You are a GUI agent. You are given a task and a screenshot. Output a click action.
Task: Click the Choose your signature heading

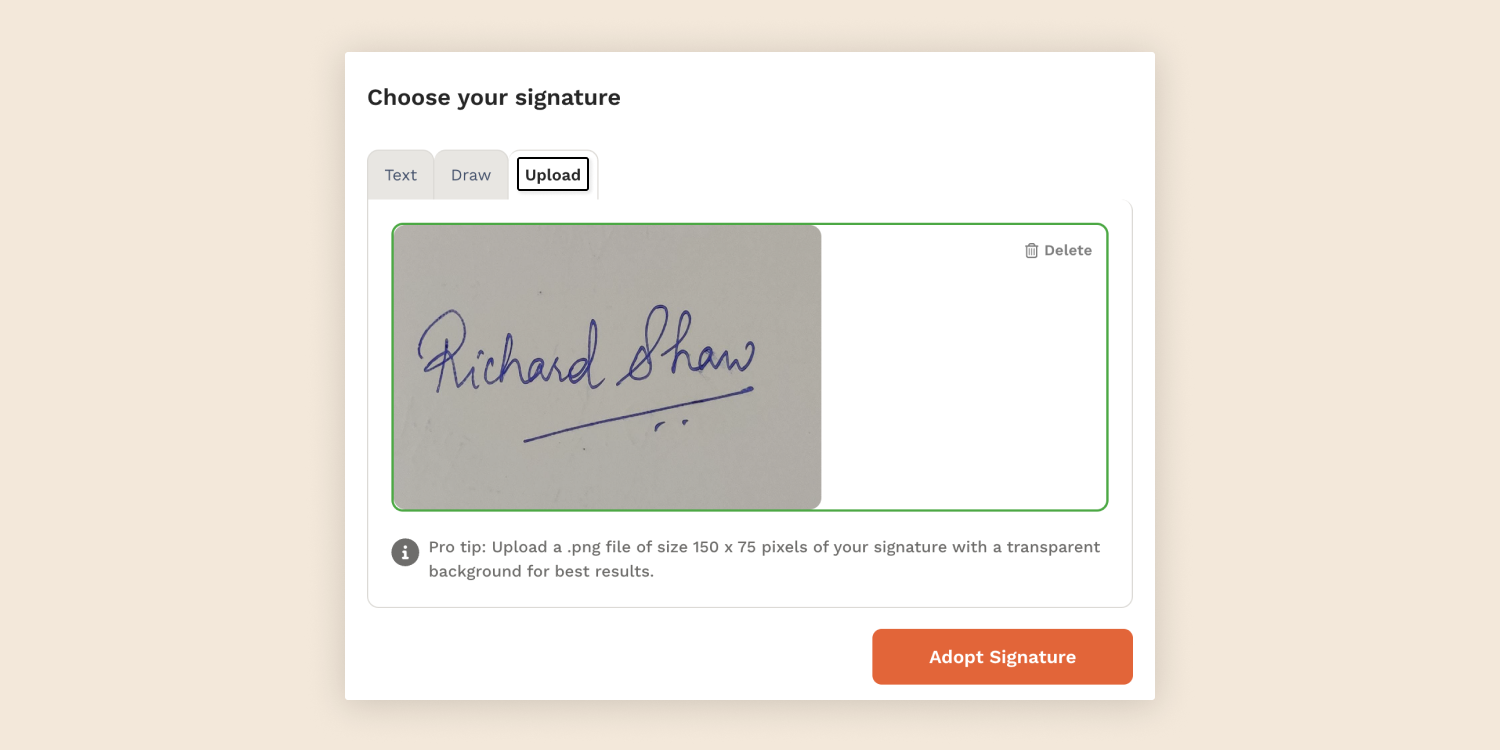(x=494, y=98)
